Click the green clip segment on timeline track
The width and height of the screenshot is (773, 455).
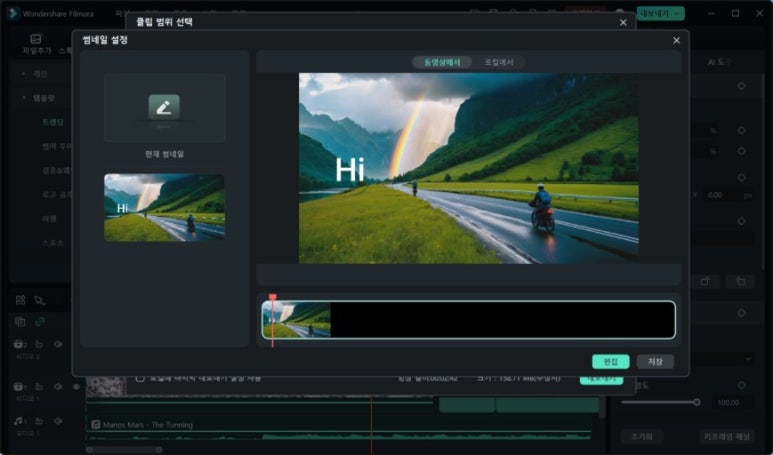coord(518,405)
